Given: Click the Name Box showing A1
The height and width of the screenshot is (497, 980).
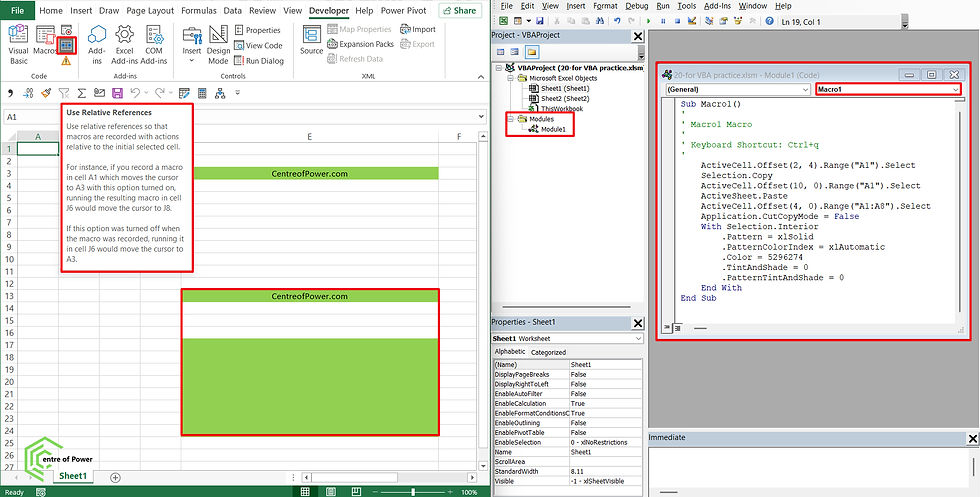Looking at the screenshot, I should point(31,117).
